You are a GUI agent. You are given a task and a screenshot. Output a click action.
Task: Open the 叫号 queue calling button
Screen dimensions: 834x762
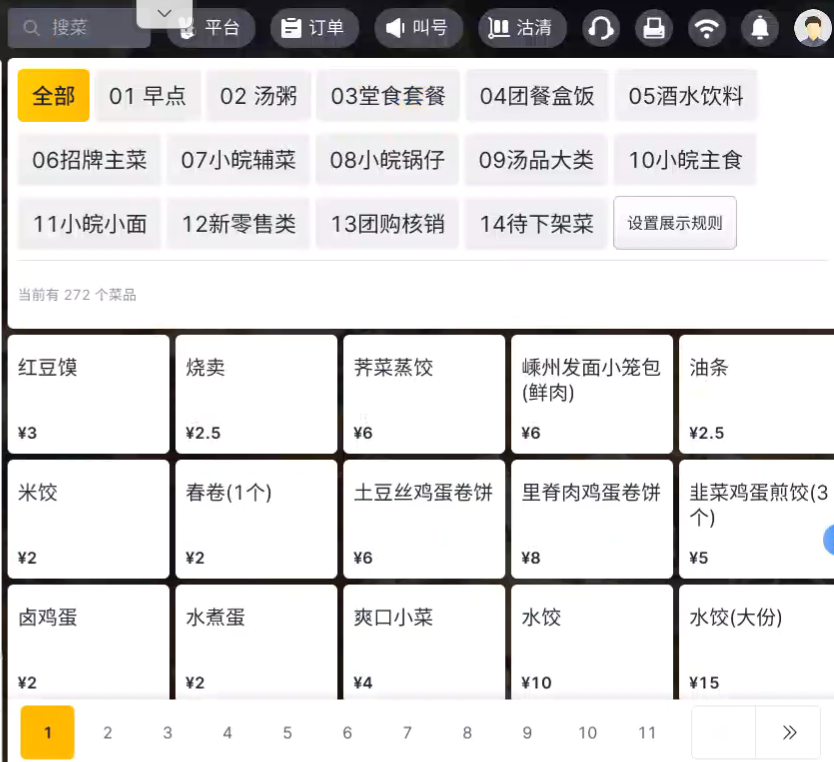tap(417, 28)
